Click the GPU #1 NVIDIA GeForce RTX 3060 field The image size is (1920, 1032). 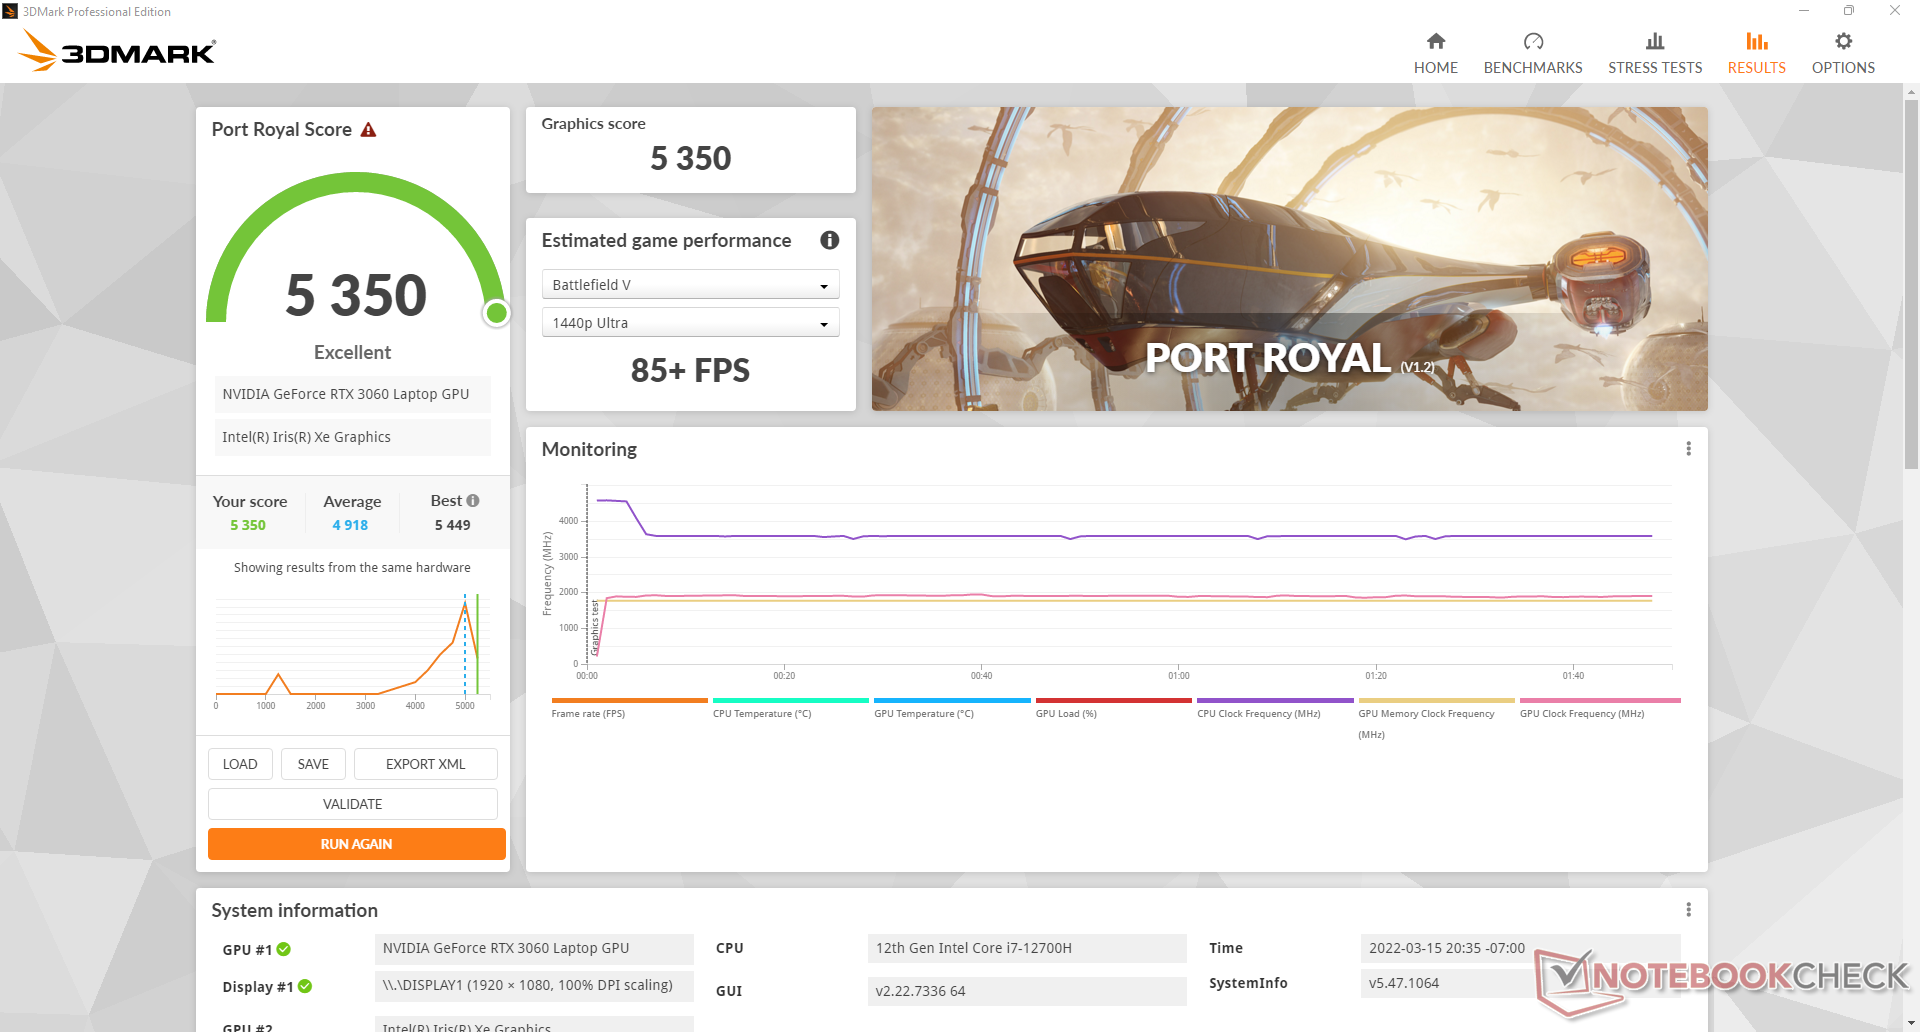tap(534, 948)
